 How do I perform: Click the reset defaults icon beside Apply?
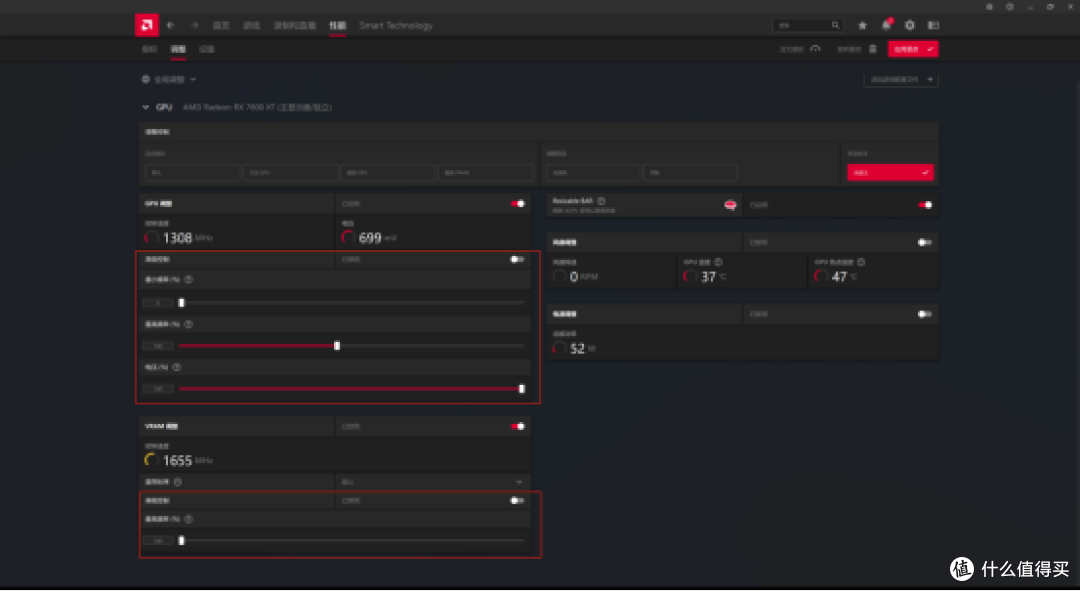pos(873,49)
